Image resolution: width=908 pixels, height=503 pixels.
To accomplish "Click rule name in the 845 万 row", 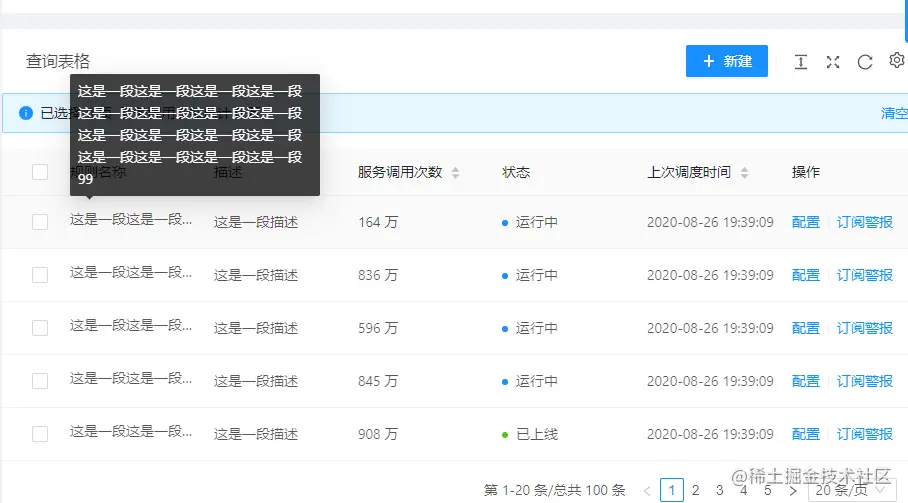I will click(x=131, y=379).
